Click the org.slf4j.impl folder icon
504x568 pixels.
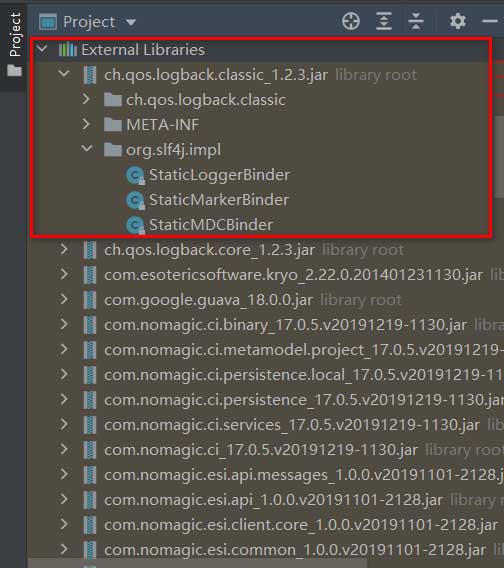(113, 150)
